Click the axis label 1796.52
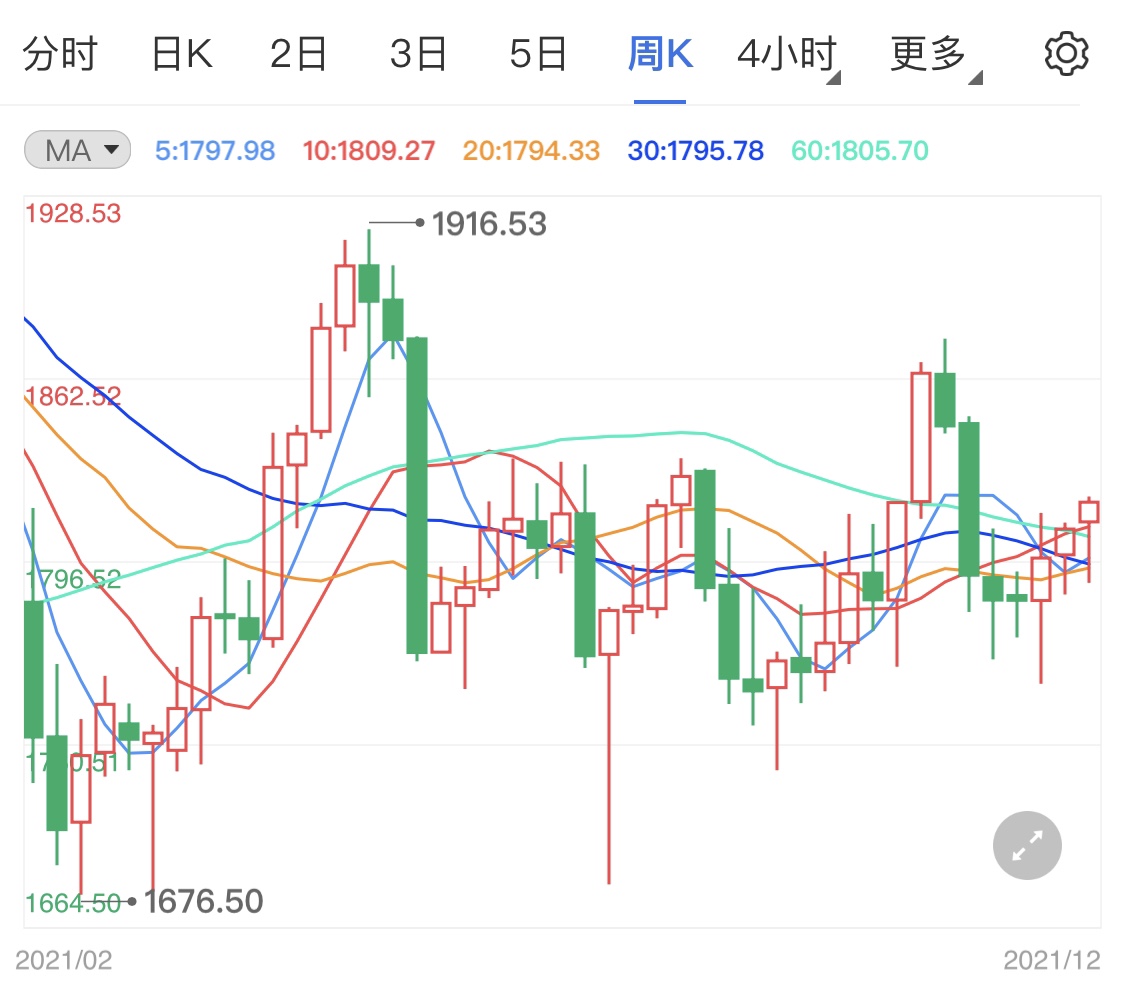 coord(75,578)
